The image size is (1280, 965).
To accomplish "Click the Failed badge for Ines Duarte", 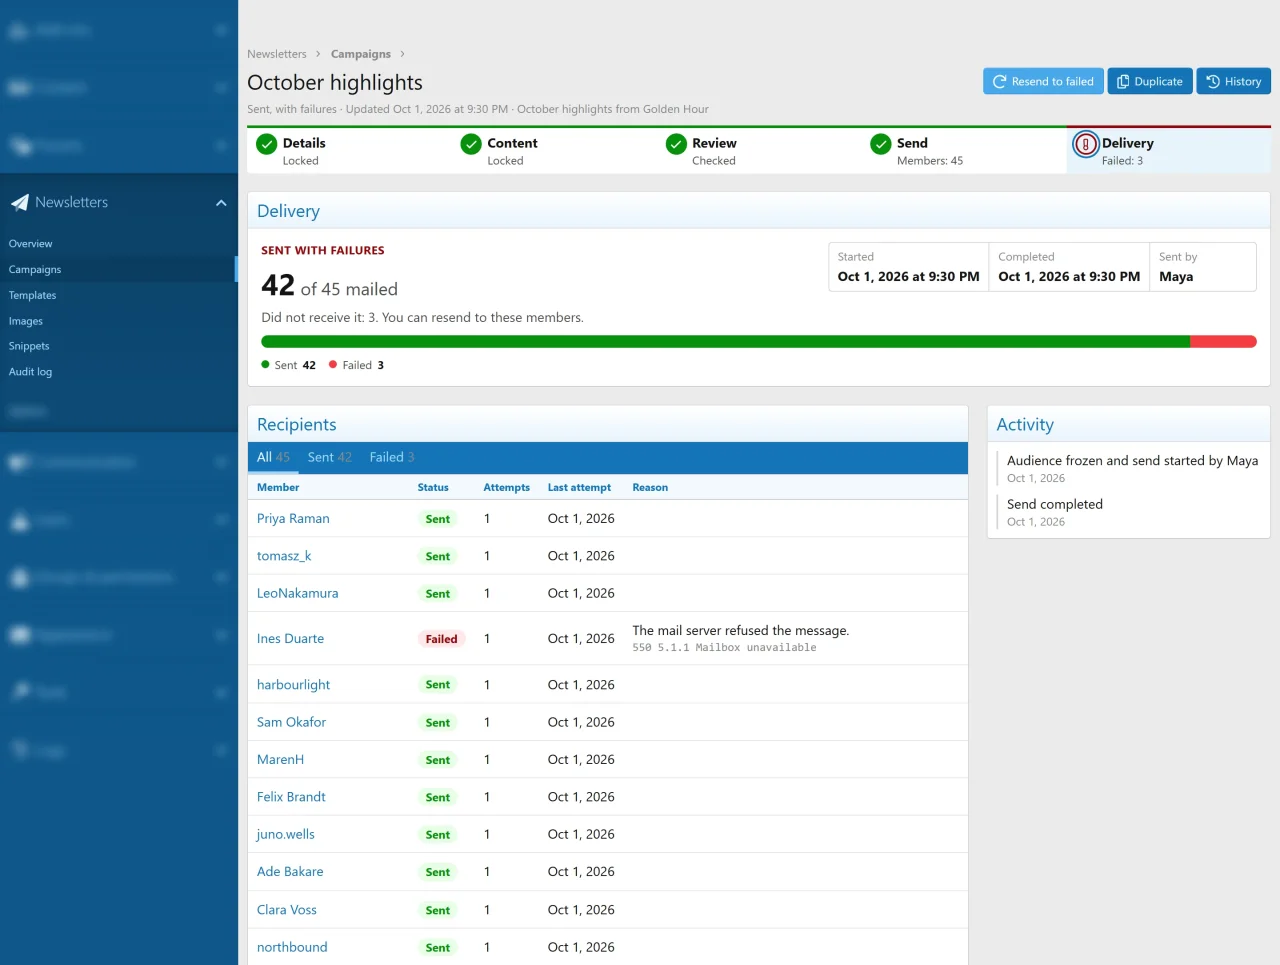I will [x=441, y=639].
